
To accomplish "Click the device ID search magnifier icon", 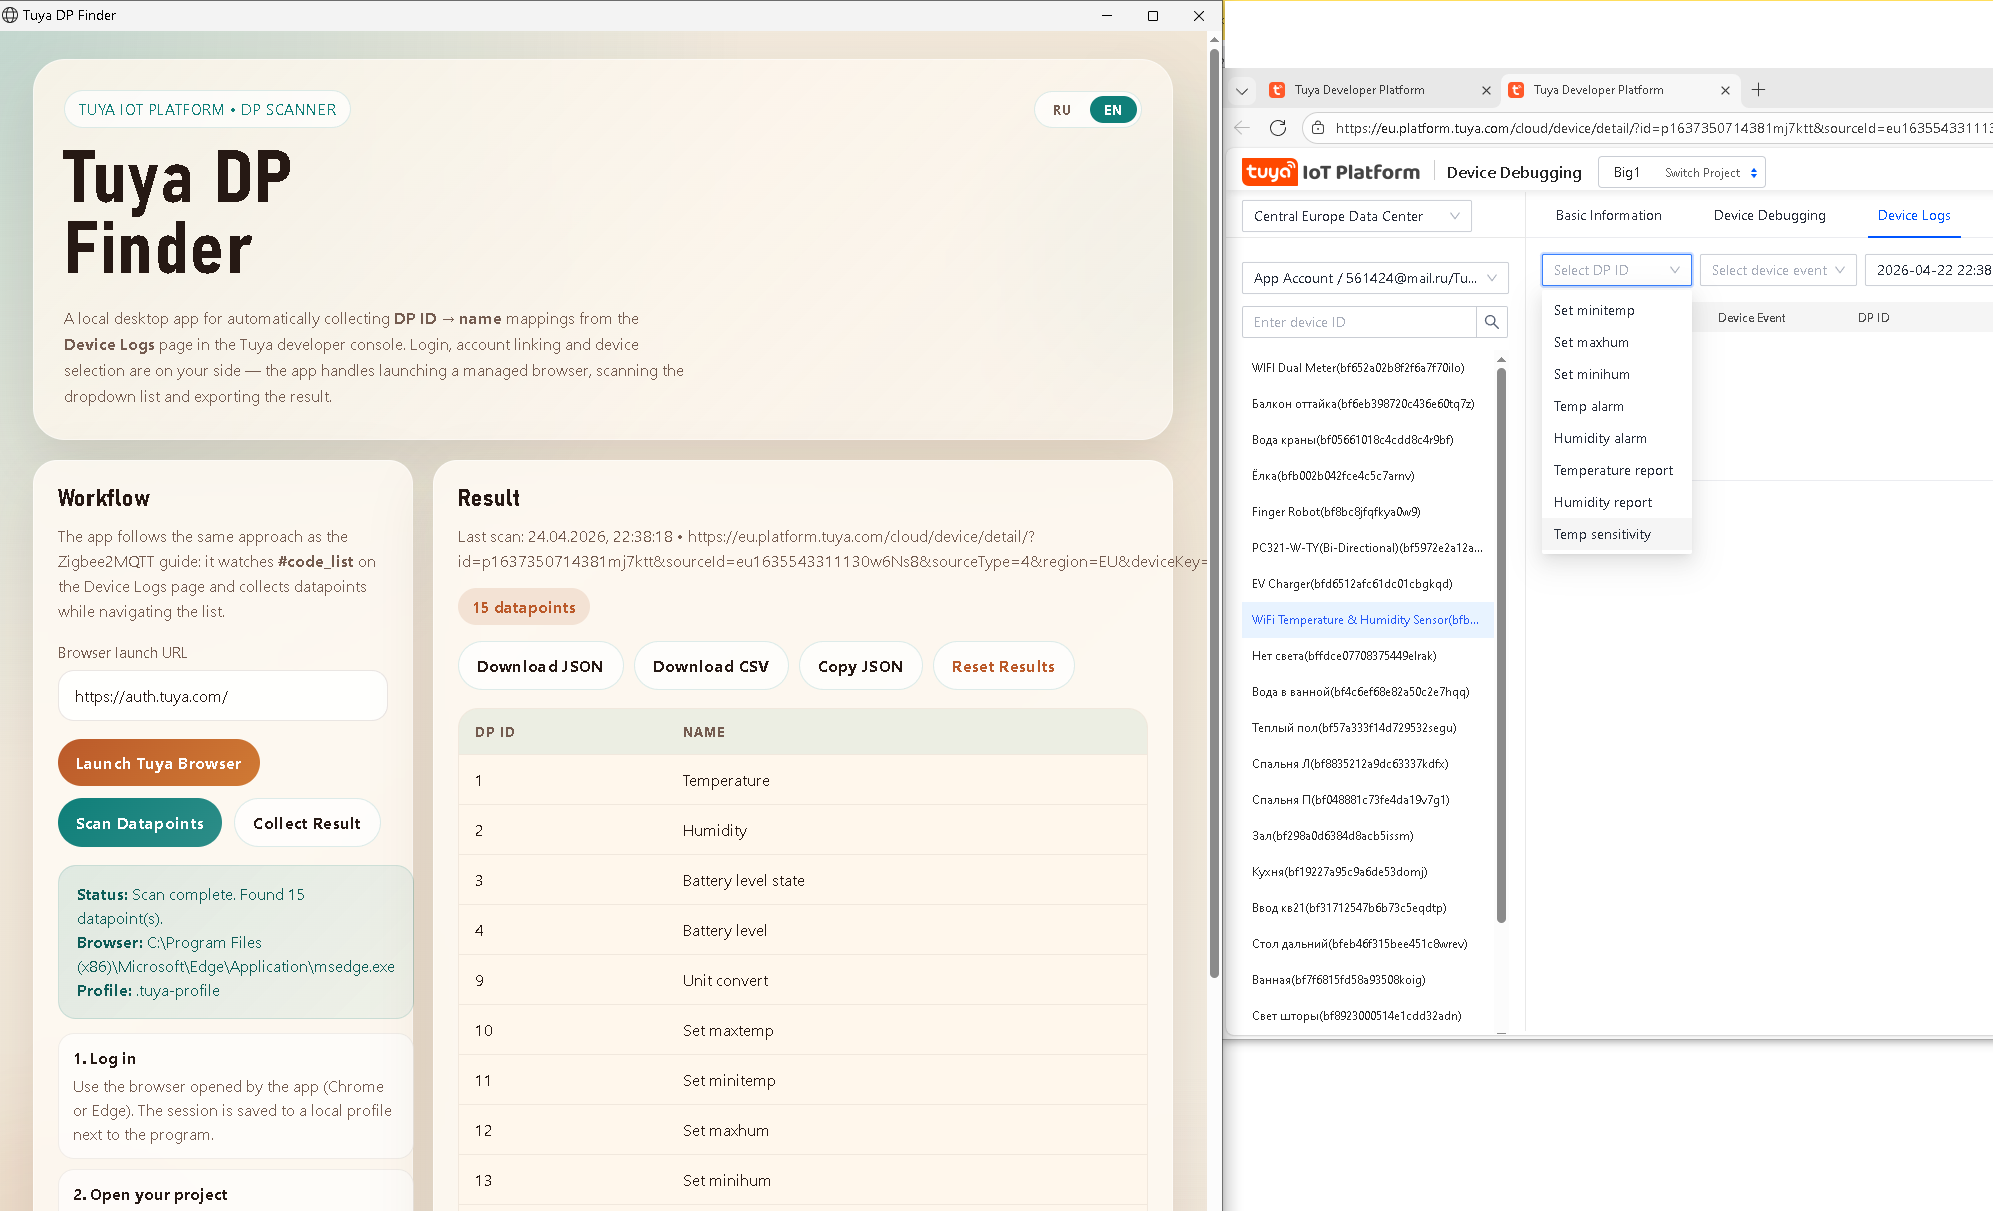I will point(1491,322).
